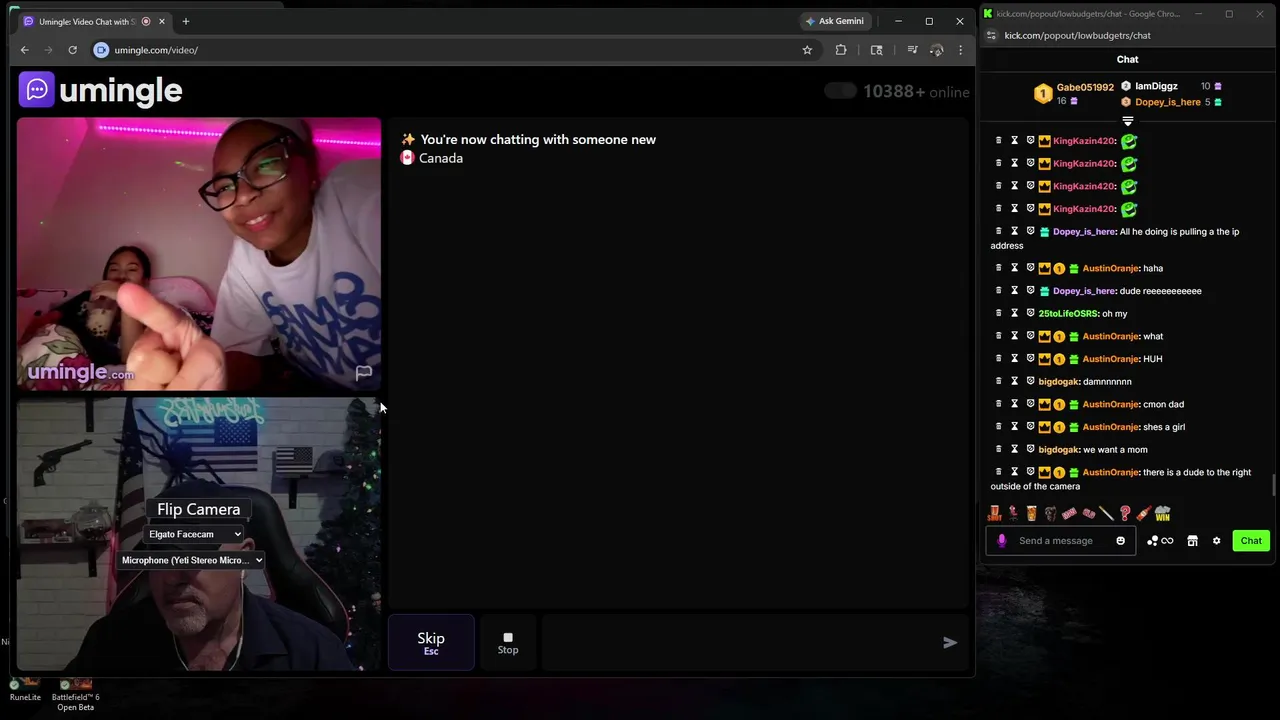Open the Kick shop storefront icon
The width and height of the screenshot is (1280, 720).
(1192, 541)
